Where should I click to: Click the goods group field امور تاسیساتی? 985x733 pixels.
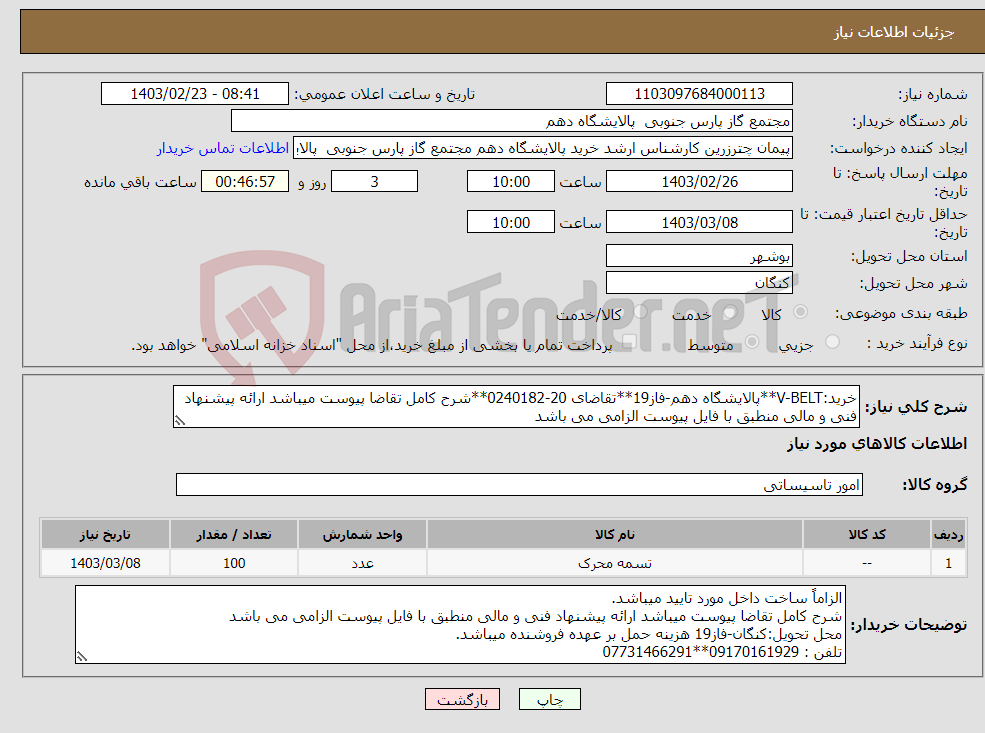(x=520, y=484)
